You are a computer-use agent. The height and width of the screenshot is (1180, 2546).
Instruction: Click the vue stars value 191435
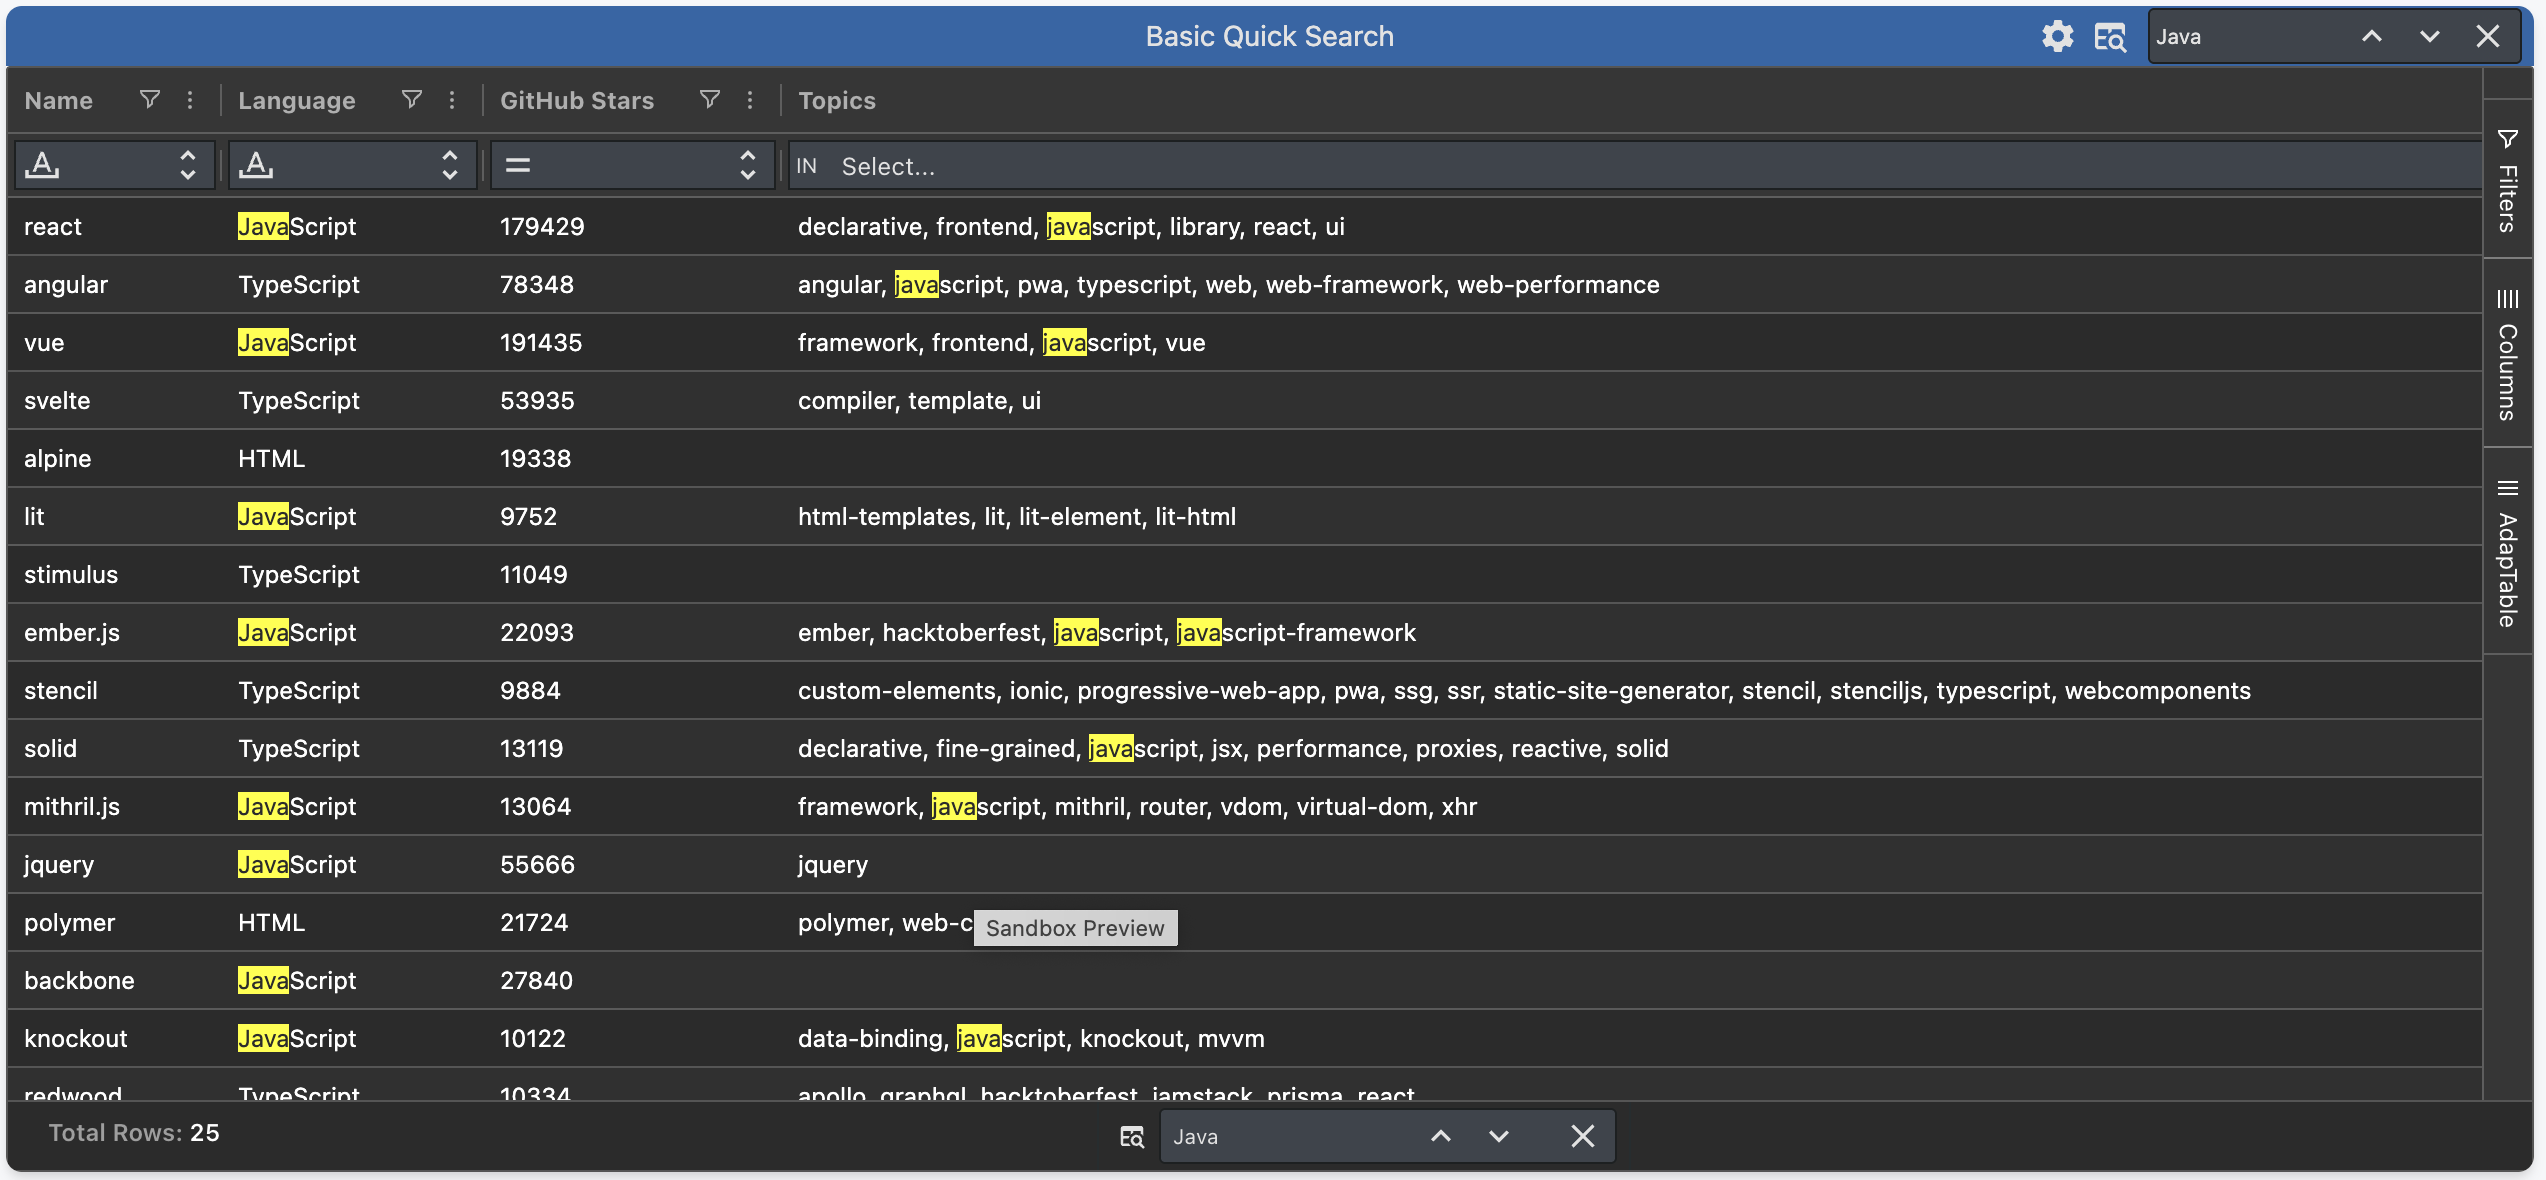point(541,343)
